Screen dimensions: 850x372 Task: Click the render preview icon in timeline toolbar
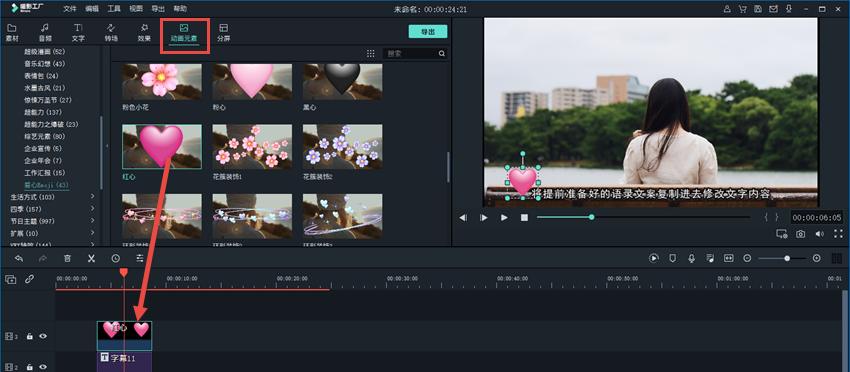coord(654,258)
